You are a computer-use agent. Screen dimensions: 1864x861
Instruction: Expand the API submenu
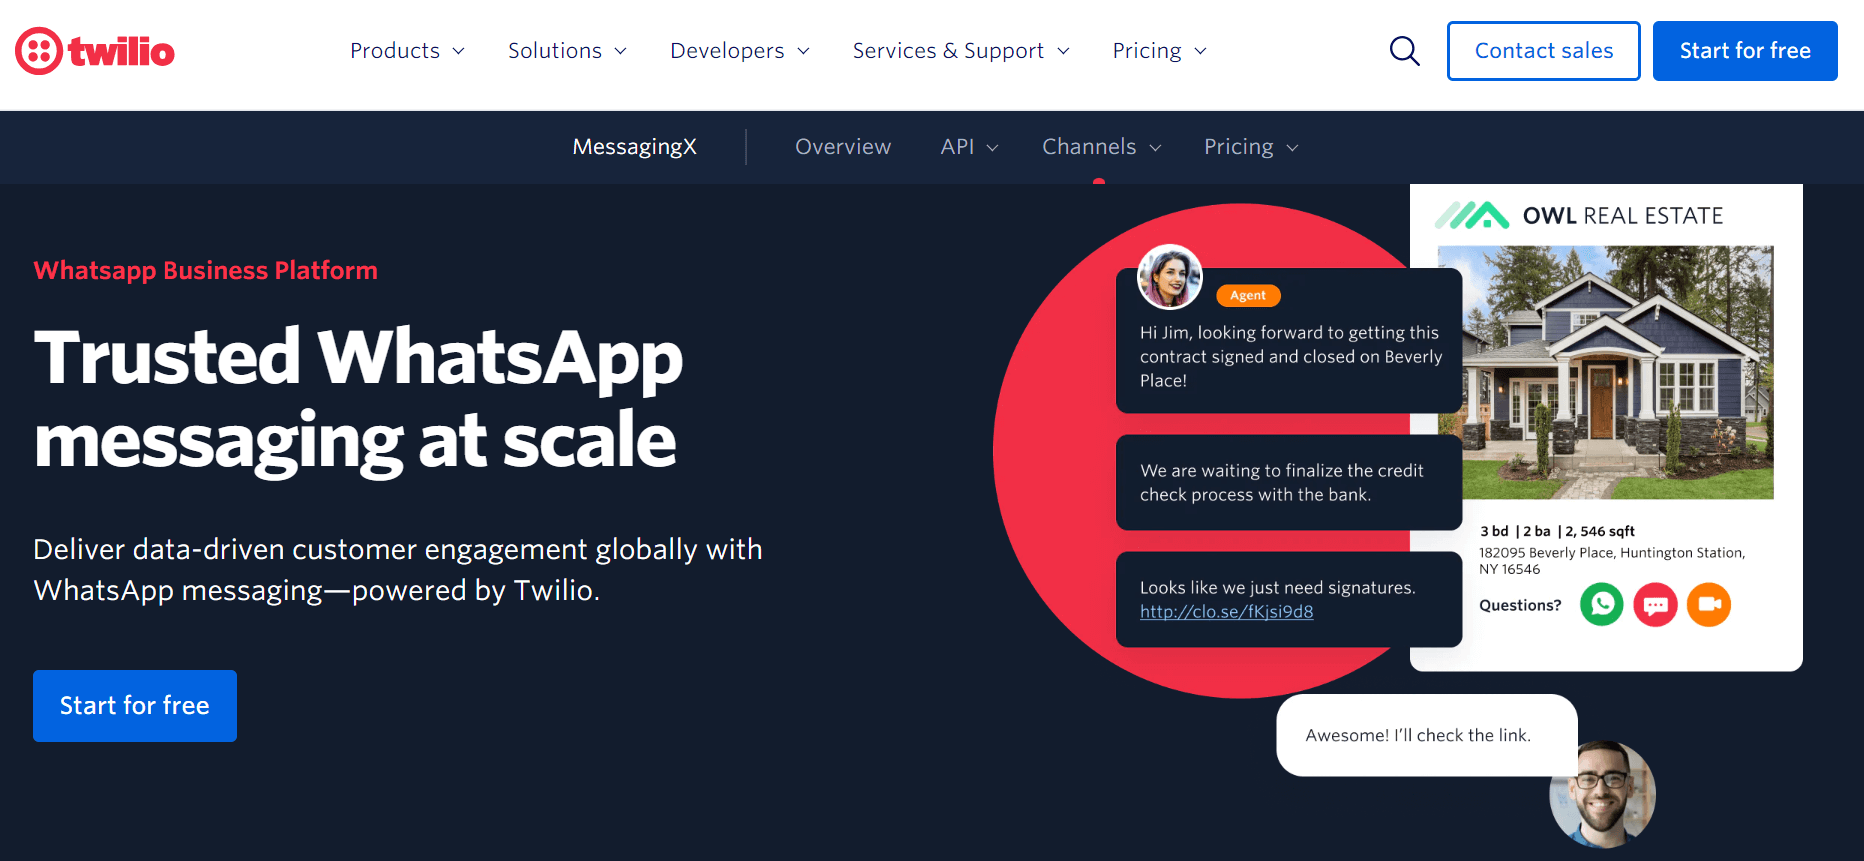(969, 147)
